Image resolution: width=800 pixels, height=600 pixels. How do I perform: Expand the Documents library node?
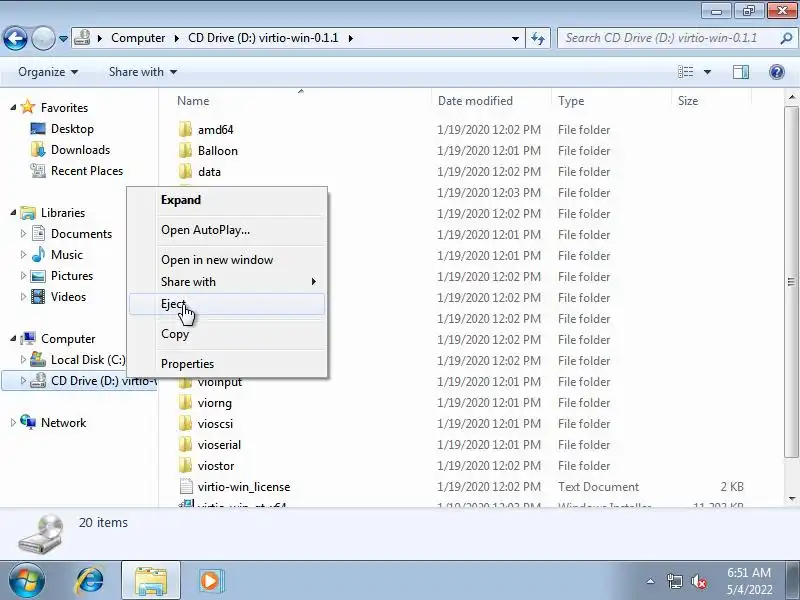pyautogui.click(x=23, y=233)
